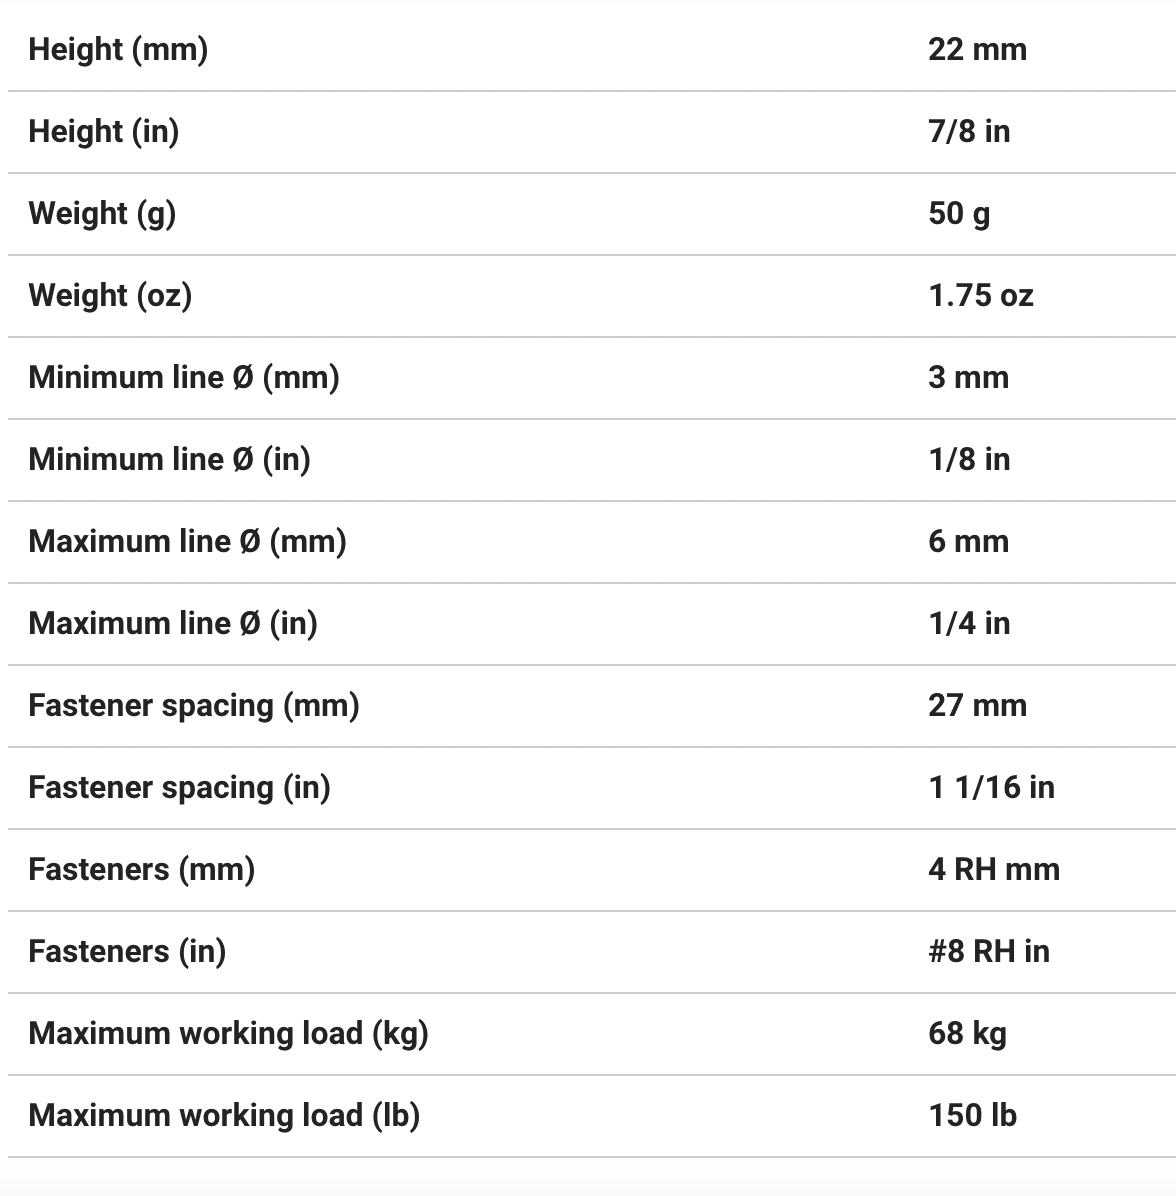Click the "1.75 oz" weight value

[x=980, y=295]
